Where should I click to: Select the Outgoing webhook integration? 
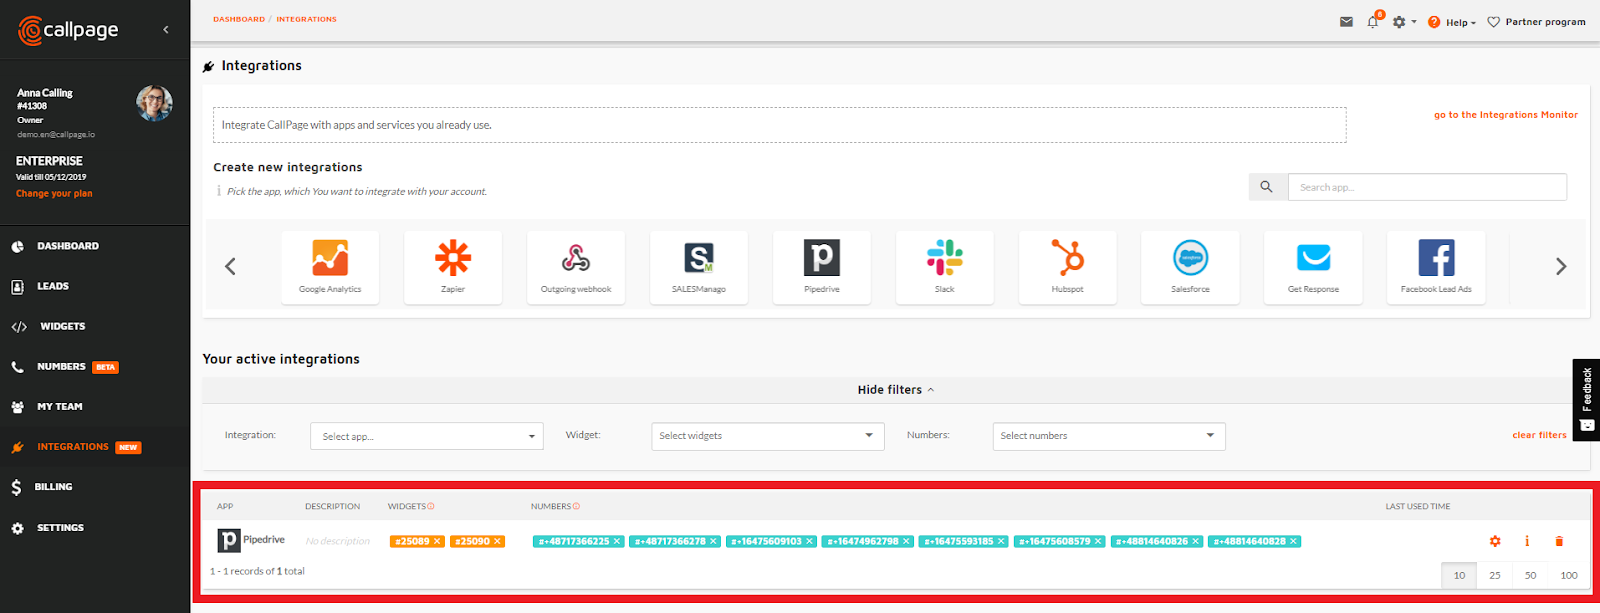point(576,267)
